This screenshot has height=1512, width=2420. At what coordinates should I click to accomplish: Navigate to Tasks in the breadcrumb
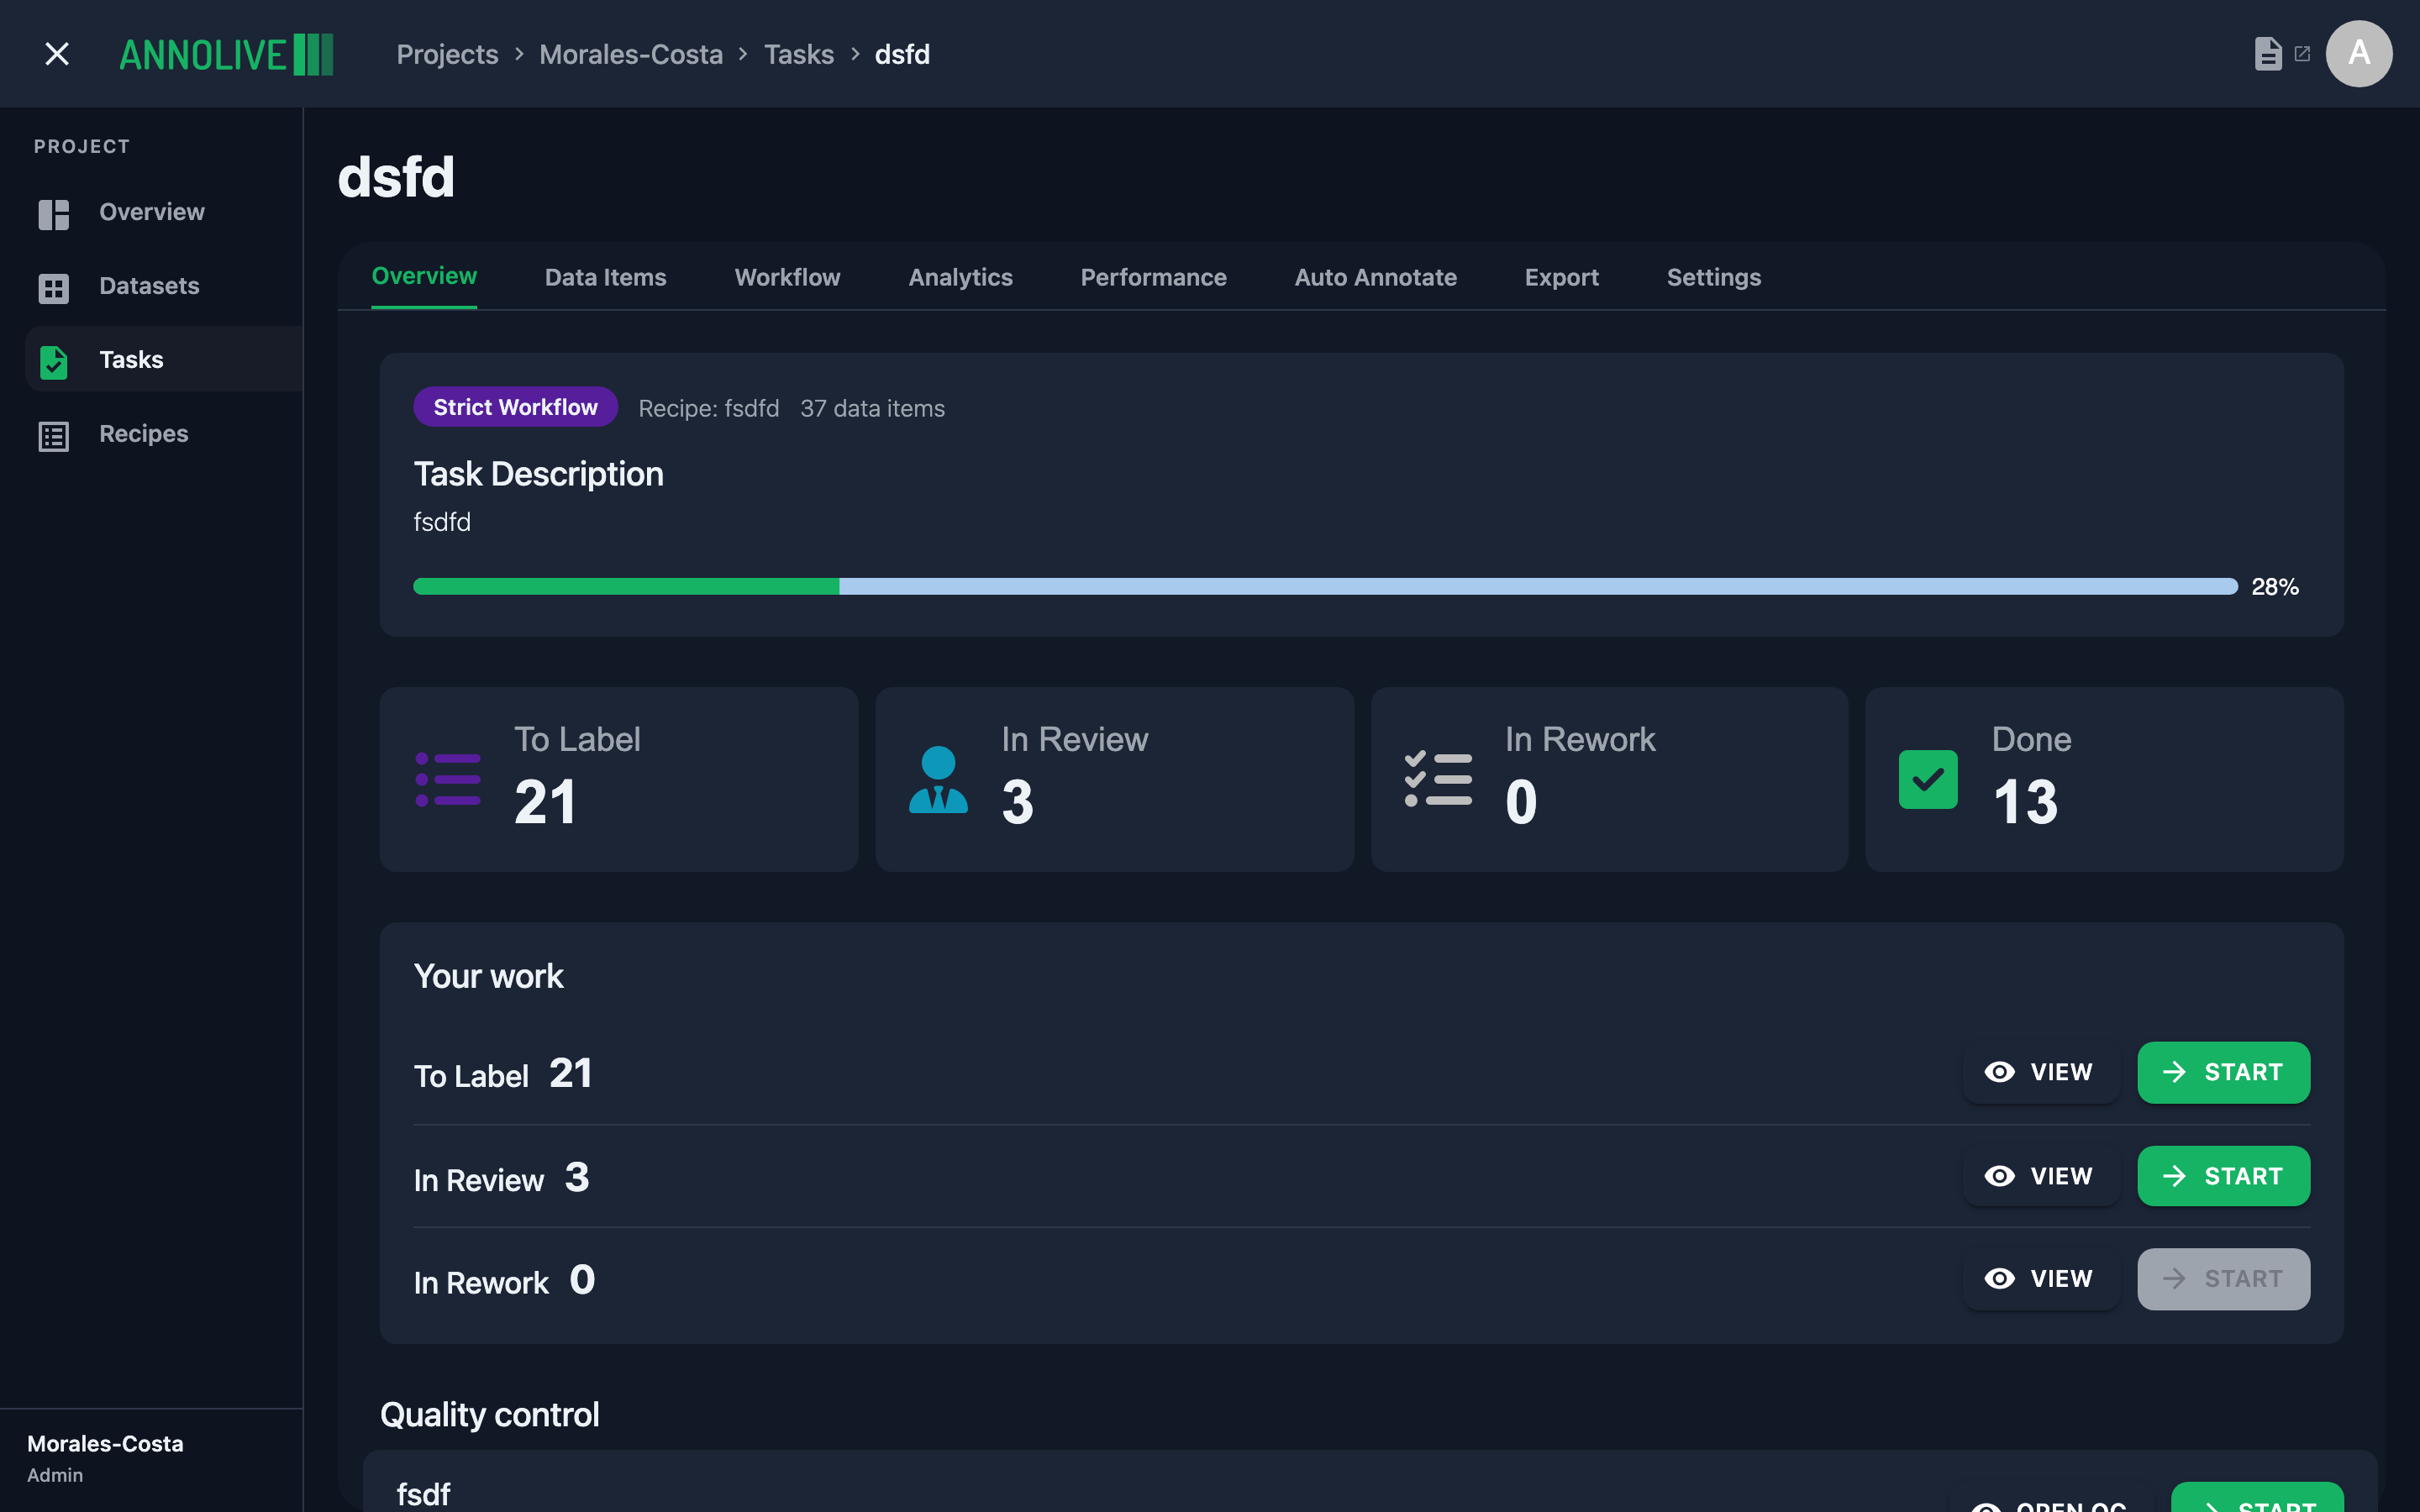tap(798, 54)
